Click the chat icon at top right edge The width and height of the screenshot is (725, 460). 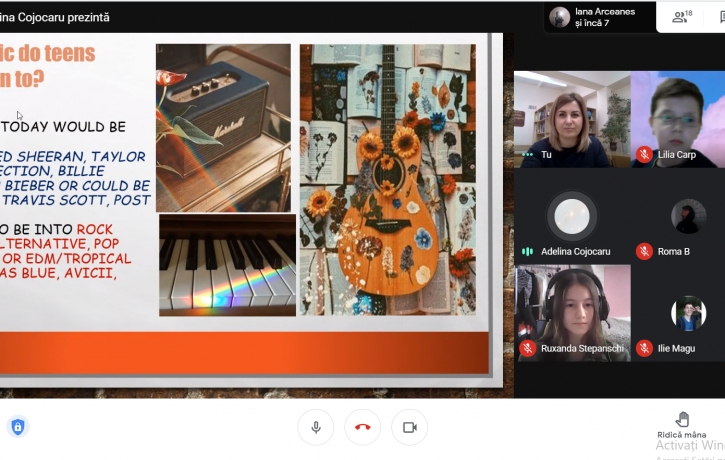point(722,17)
